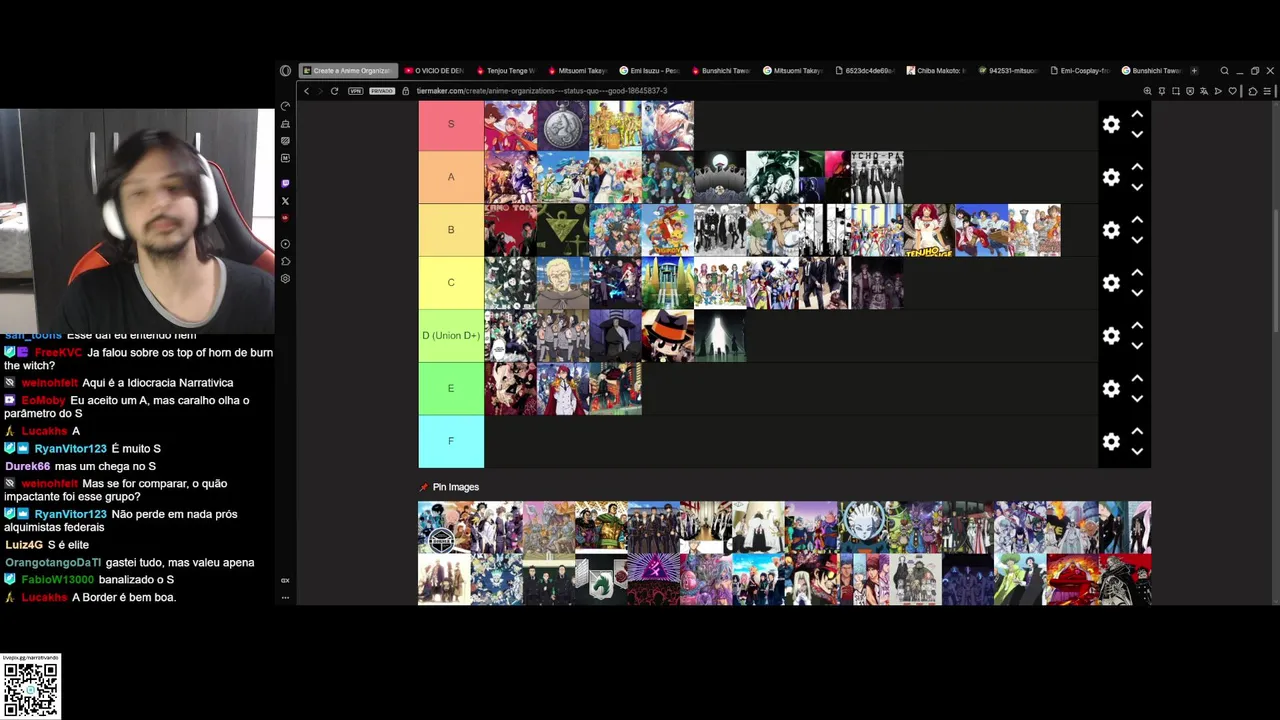Open X (Twitter) panel in sidebar
The height and width of the screenshot is (720, 1280).
coord(285,201)
